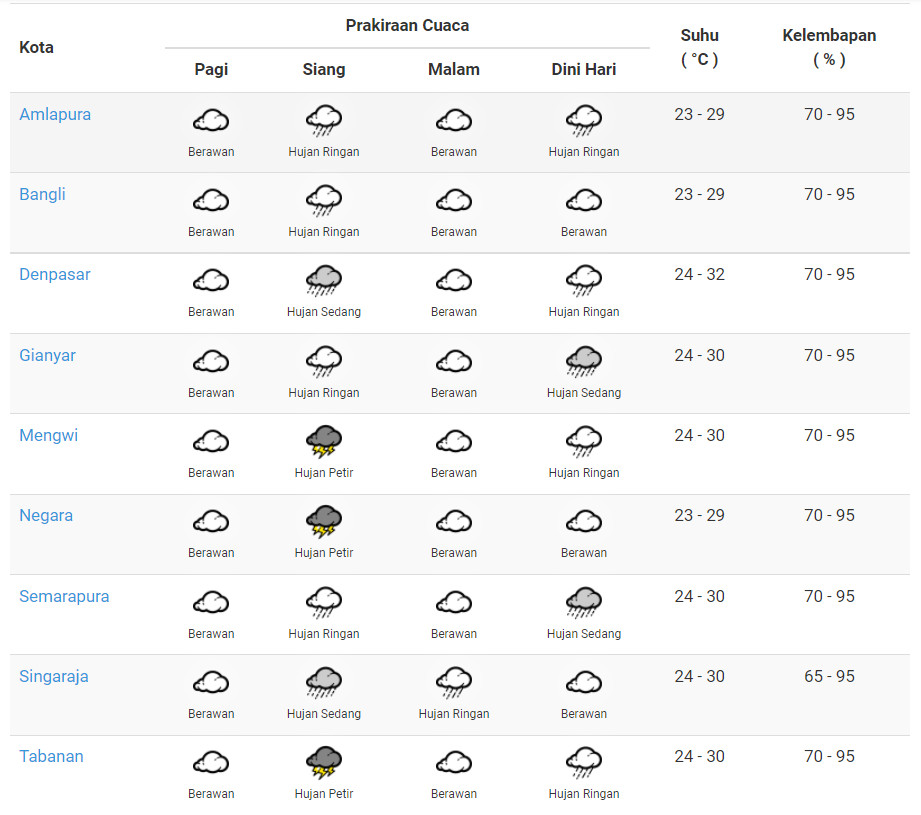921x815 pixels.
Task: Click Amlapura's Pagi Berawan cloud icon
Action: pyautogui.click(x=211, y=121)
